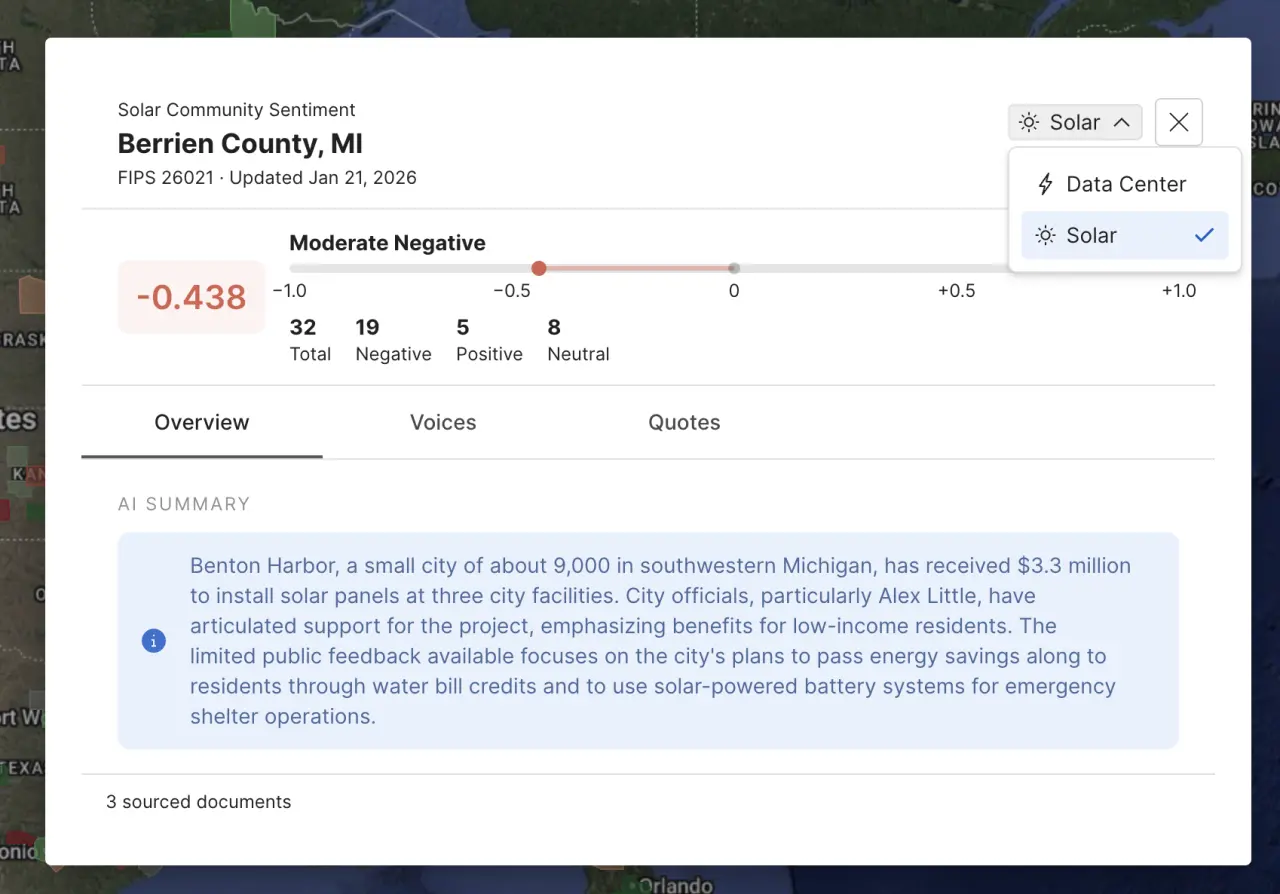Screen dimensions: 1280x894
Task: Click the Solar Community Sentiment subtitle
Action: 237,110
